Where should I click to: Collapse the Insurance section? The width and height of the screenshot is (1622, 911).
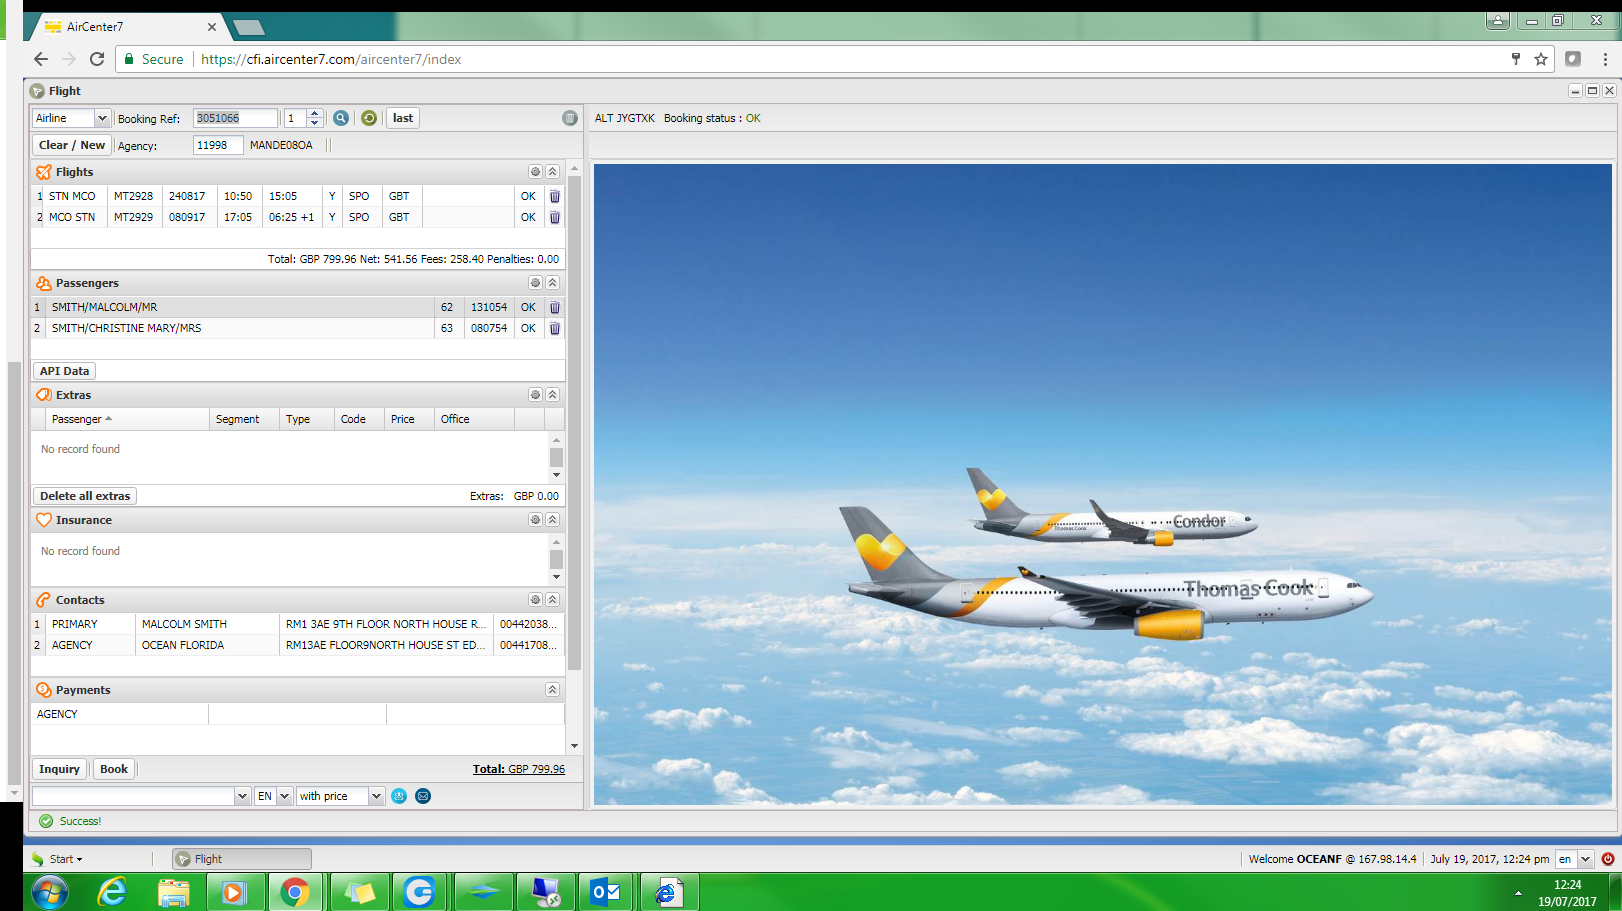(552, 520)
